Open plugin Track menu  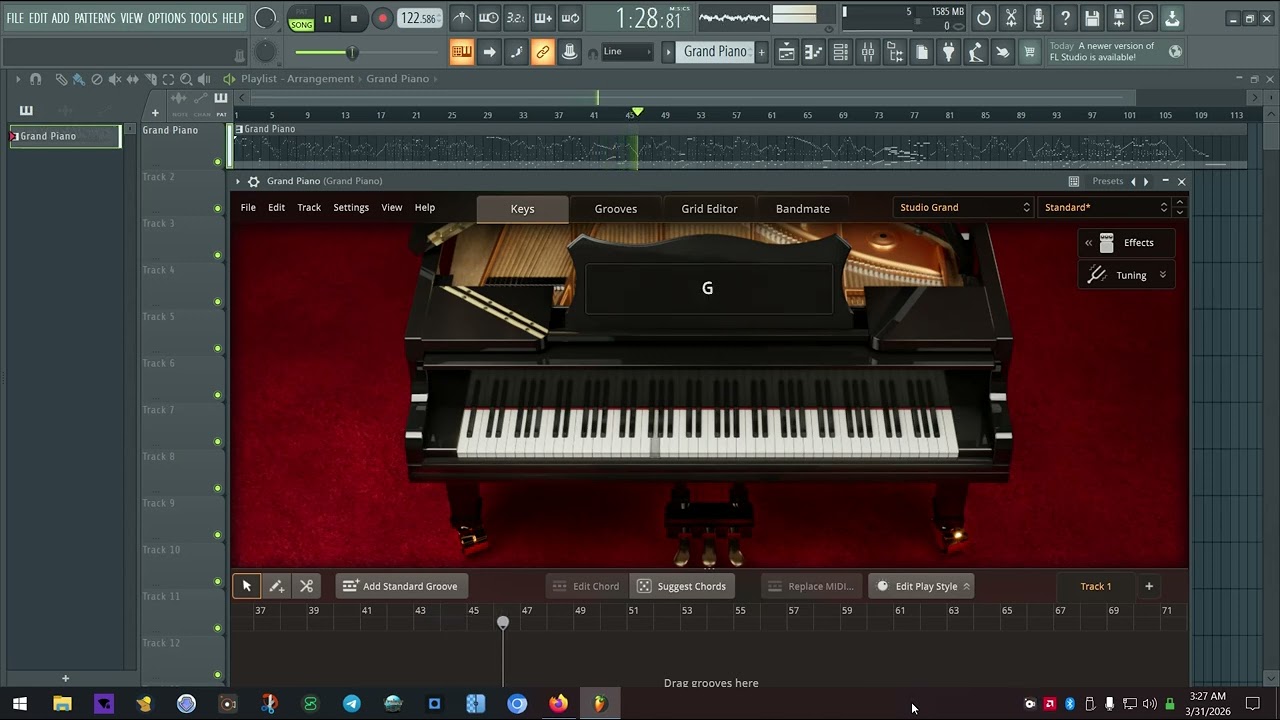point(309,207)
